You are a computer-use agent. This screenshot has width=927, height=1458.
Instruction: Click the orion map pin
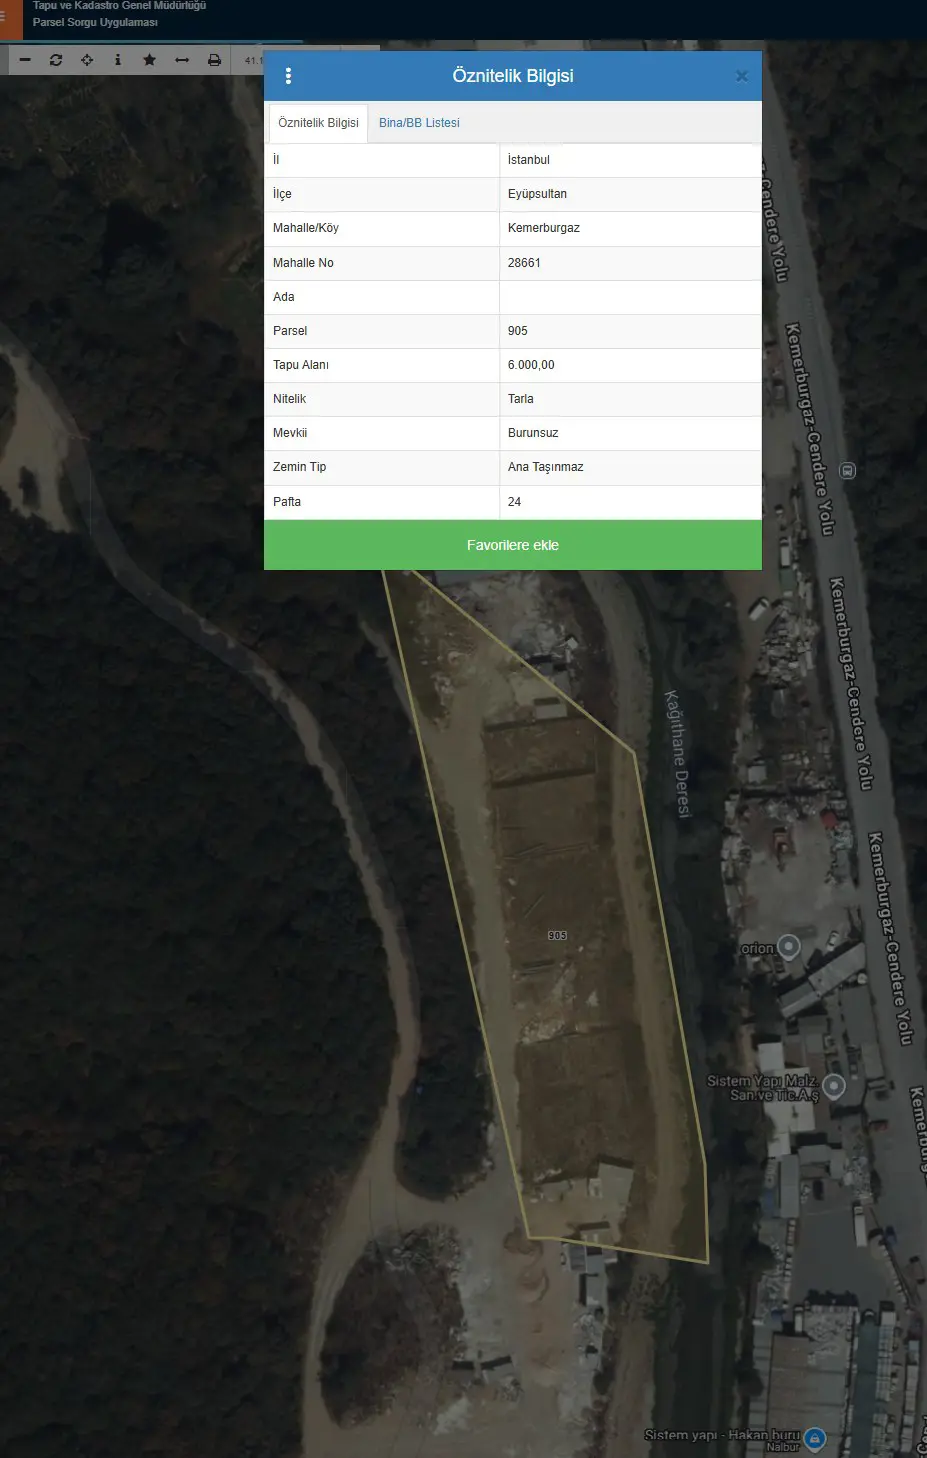pyautogui.click(x=789, y=946)
